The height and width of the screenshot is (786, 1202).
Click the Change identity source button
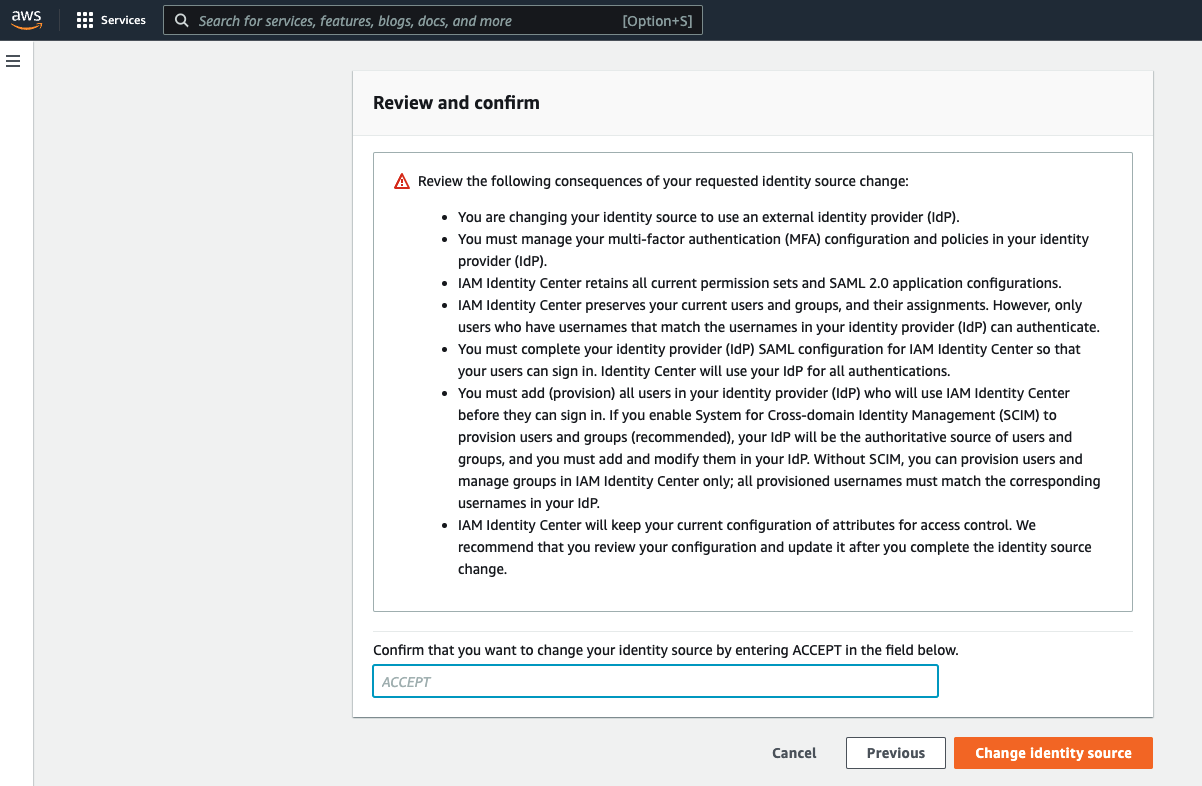click(1053, 753)
